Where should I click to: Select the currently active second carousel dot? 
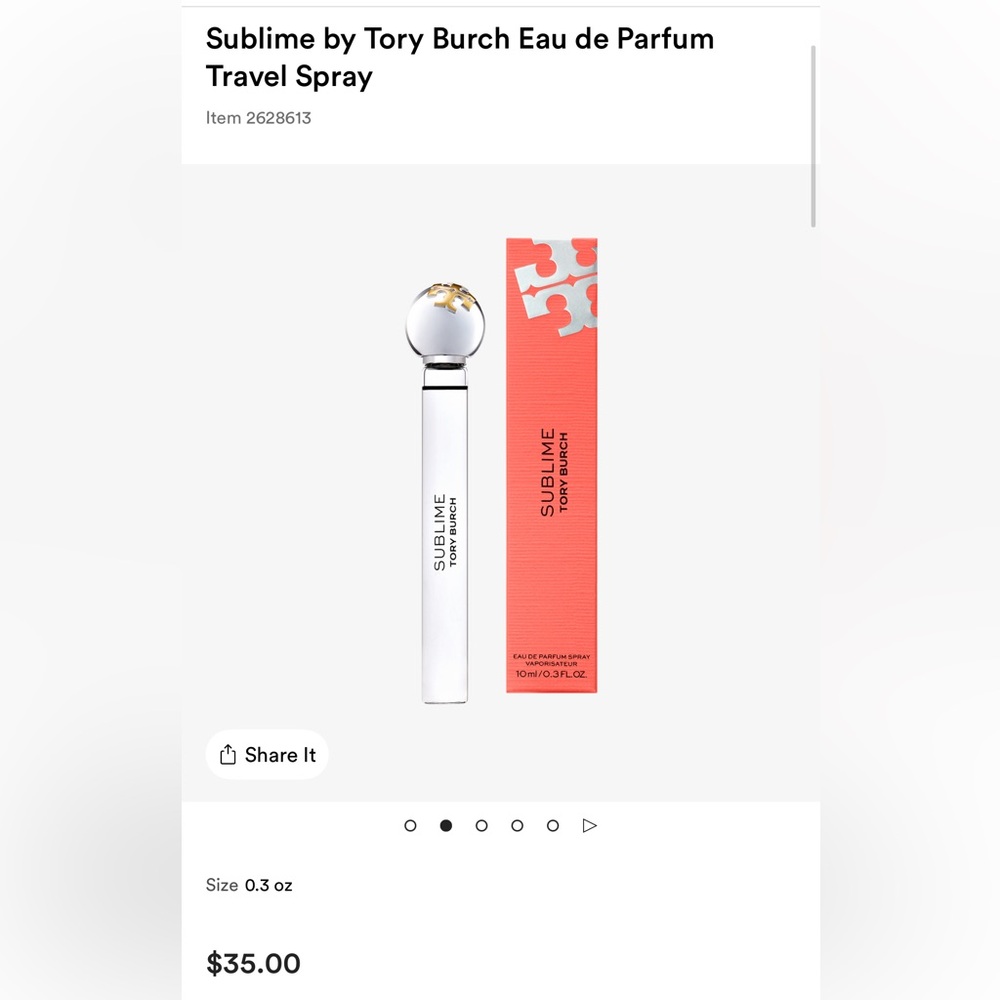click(x=446, y=825)
